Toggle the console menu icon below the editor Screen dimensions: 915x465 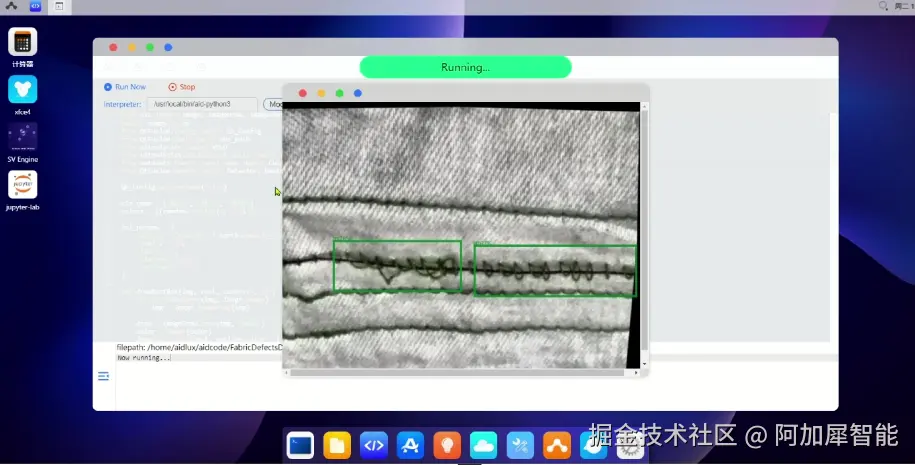tap(103, 376)
